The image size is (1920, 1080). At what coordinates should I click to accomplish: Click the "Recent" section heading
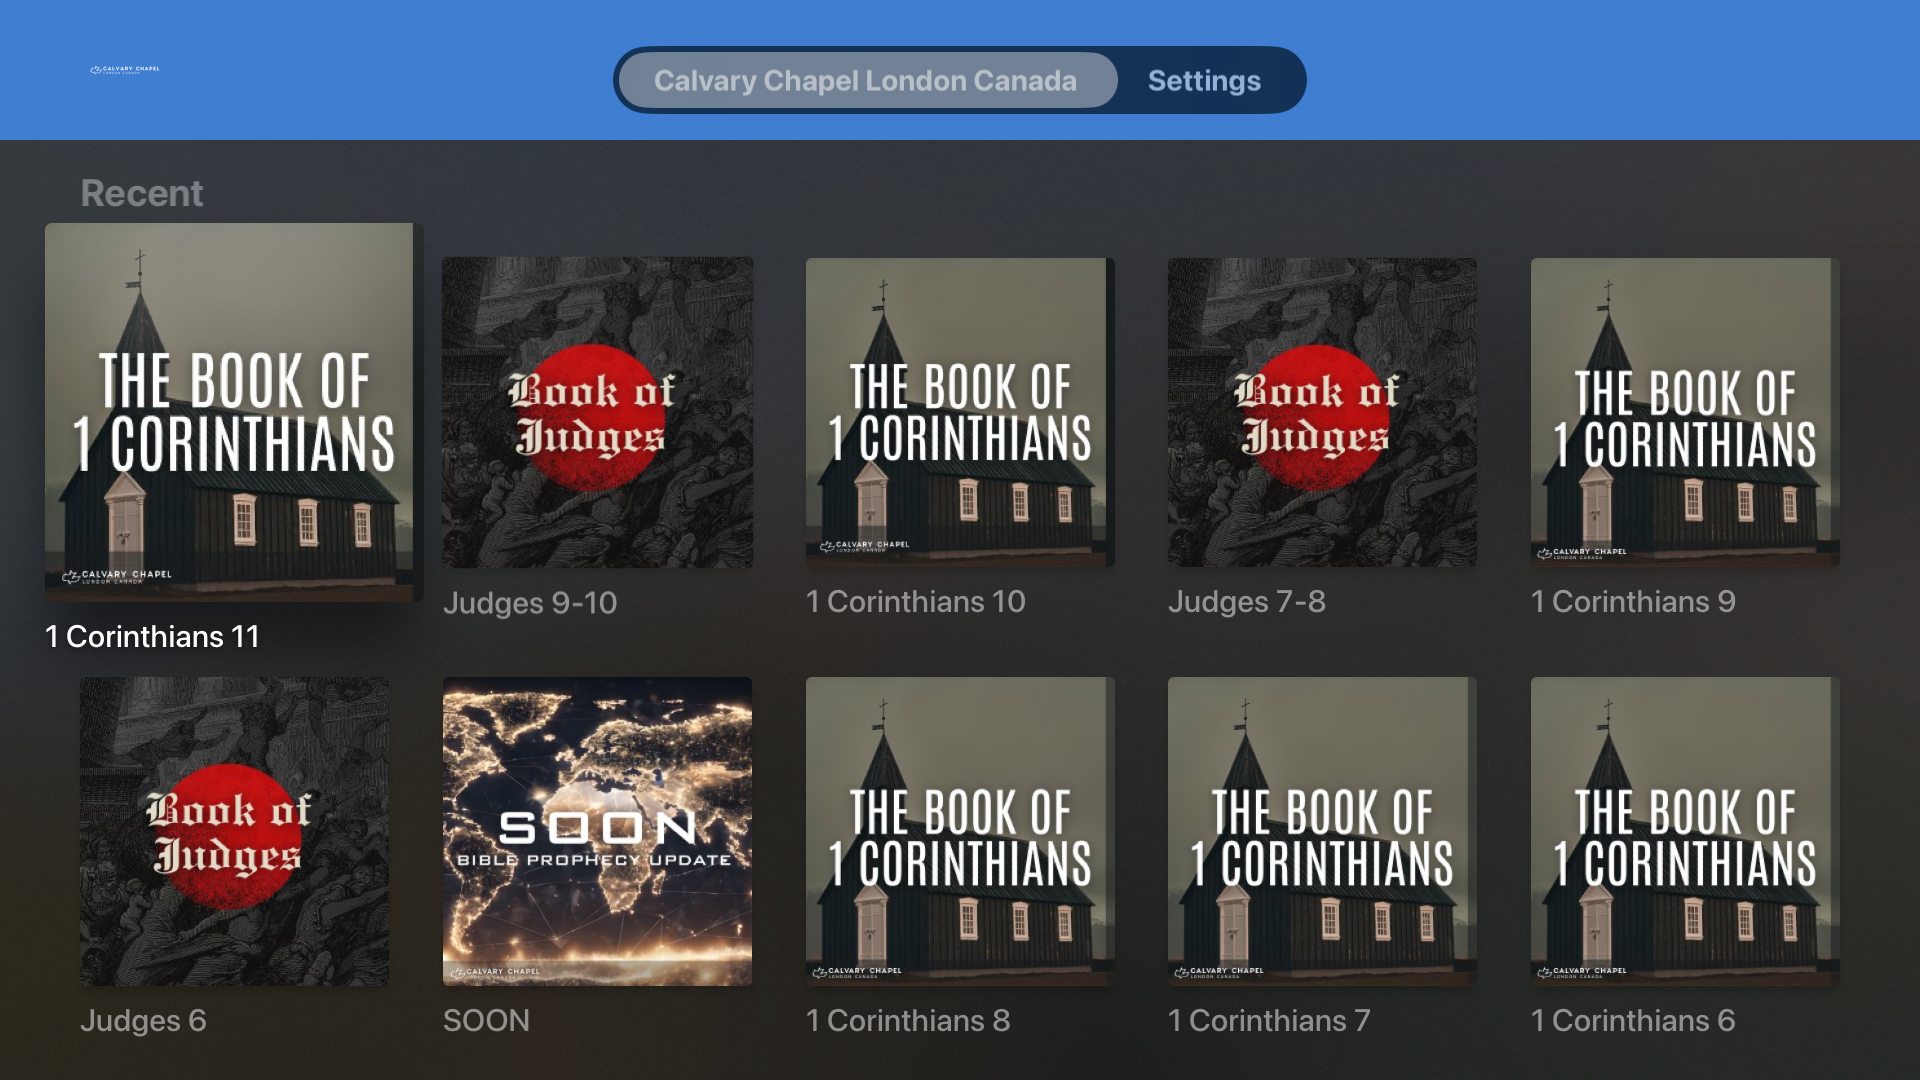coord(142,193)
